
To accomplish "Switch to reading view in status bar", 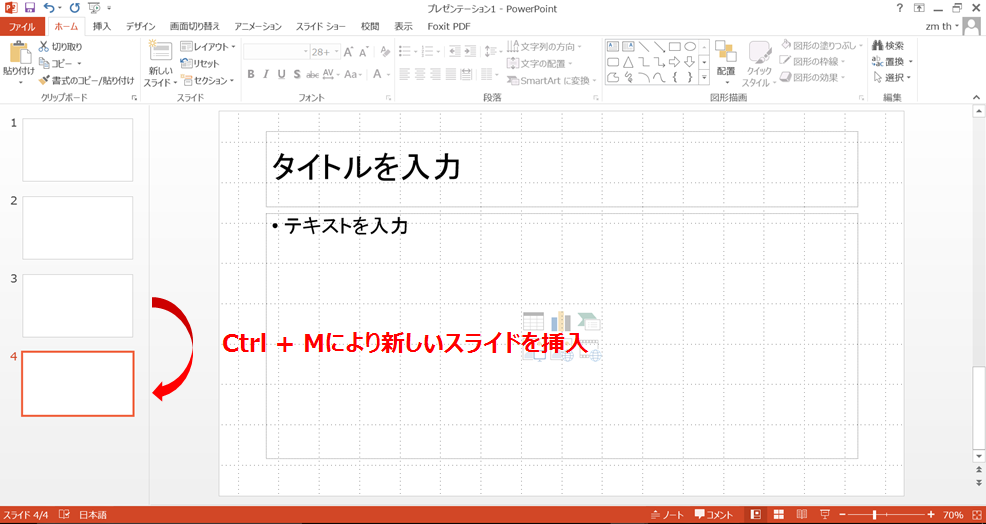I will coord(802,514).
